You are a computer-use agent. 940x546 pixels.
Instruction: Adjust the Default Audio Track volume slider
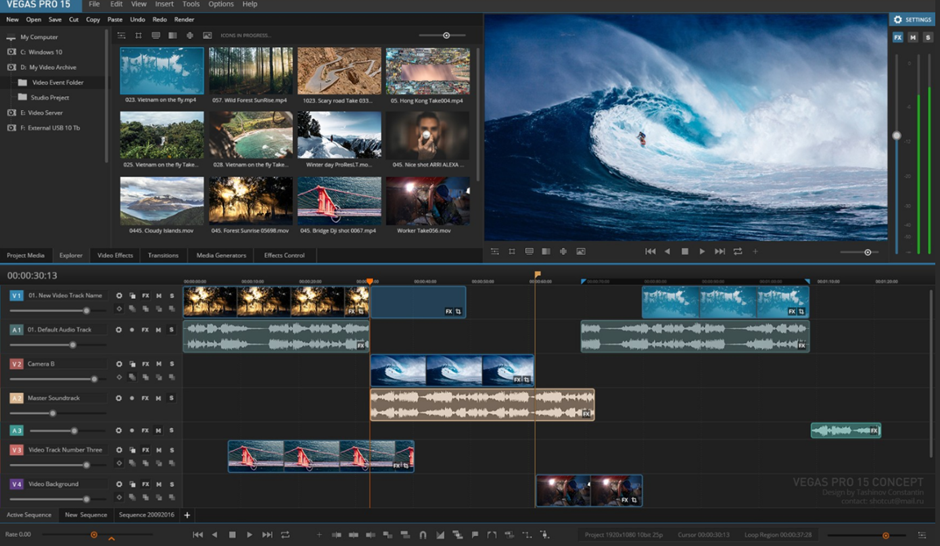(72, 345)
